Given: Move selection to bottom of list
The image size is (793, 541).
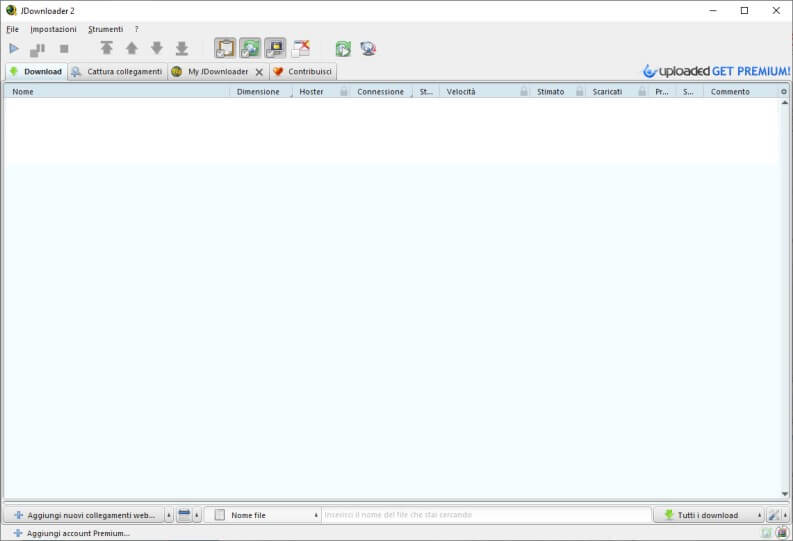Looking at the screenshot, I should click(182, 48).
